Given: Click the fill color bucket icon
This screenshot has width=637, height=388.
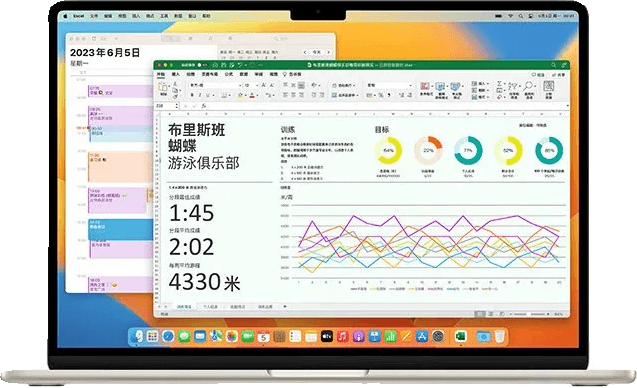Looking at the screenshot, I should click(x=240, y=95).
